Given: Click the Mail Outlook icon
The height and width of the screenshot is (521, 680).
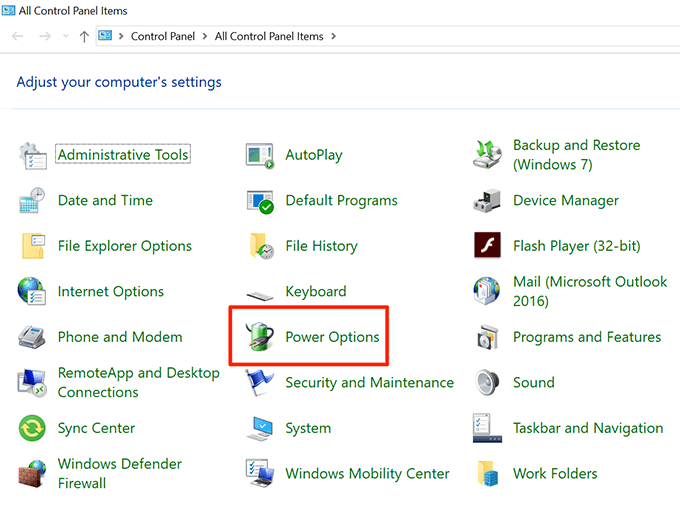Looking at the screenshot, I should coord(487,291).
